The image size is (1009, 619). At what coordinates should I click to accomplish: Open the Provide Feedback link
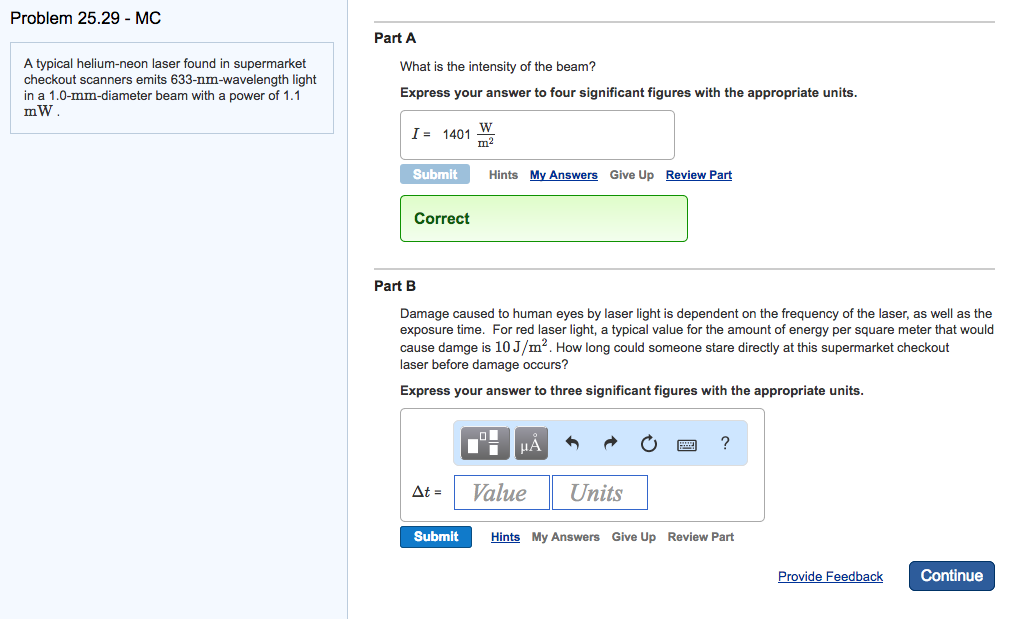(x=830, y=577)
